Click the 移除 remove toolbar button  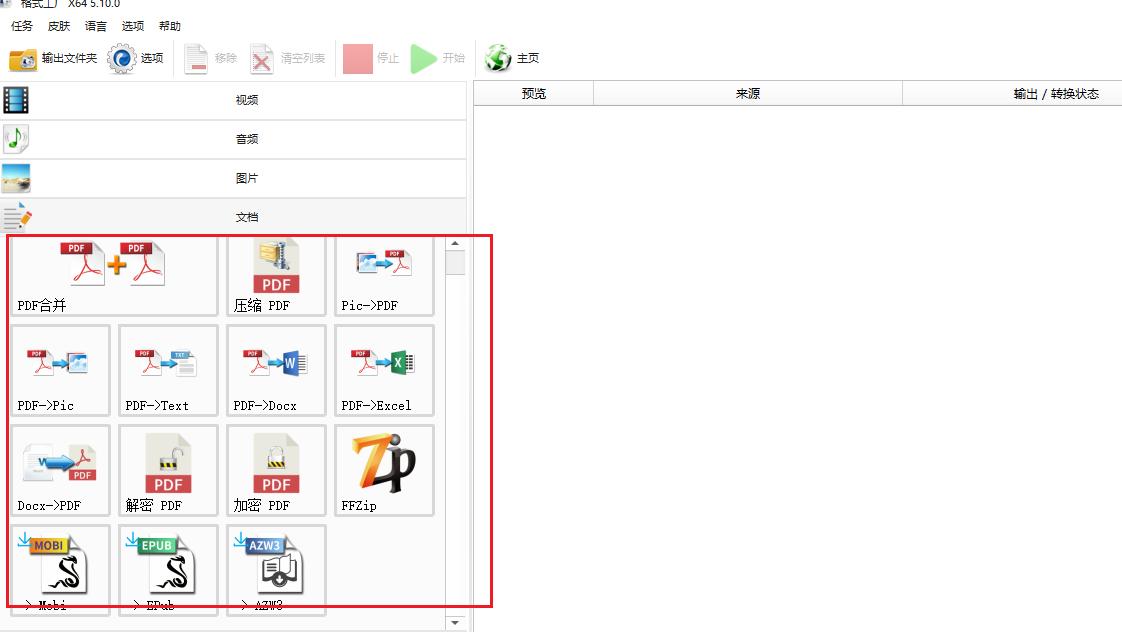[x=210, y=59]
